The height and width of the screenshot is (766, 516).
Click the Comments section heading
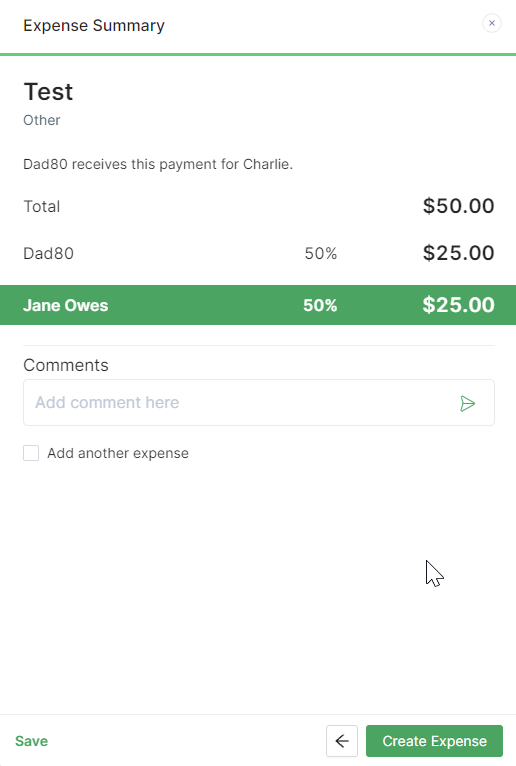(x=66, y=365)
